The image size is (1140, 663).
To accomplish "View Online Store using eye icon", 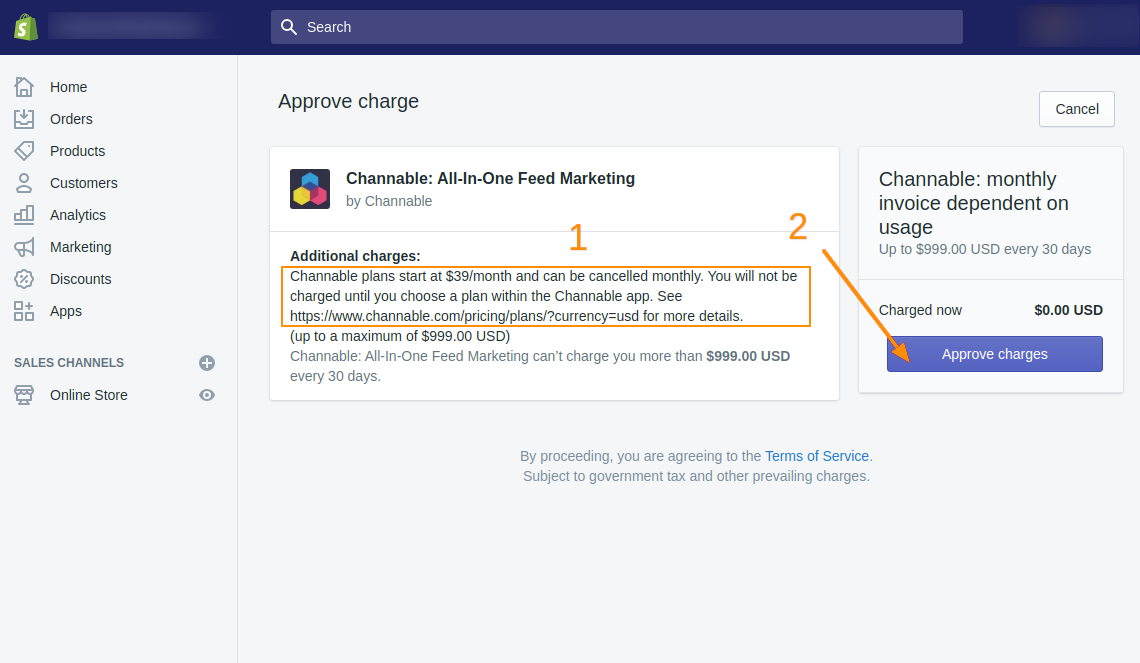I will pyautogui.click(x=207, y=395).
